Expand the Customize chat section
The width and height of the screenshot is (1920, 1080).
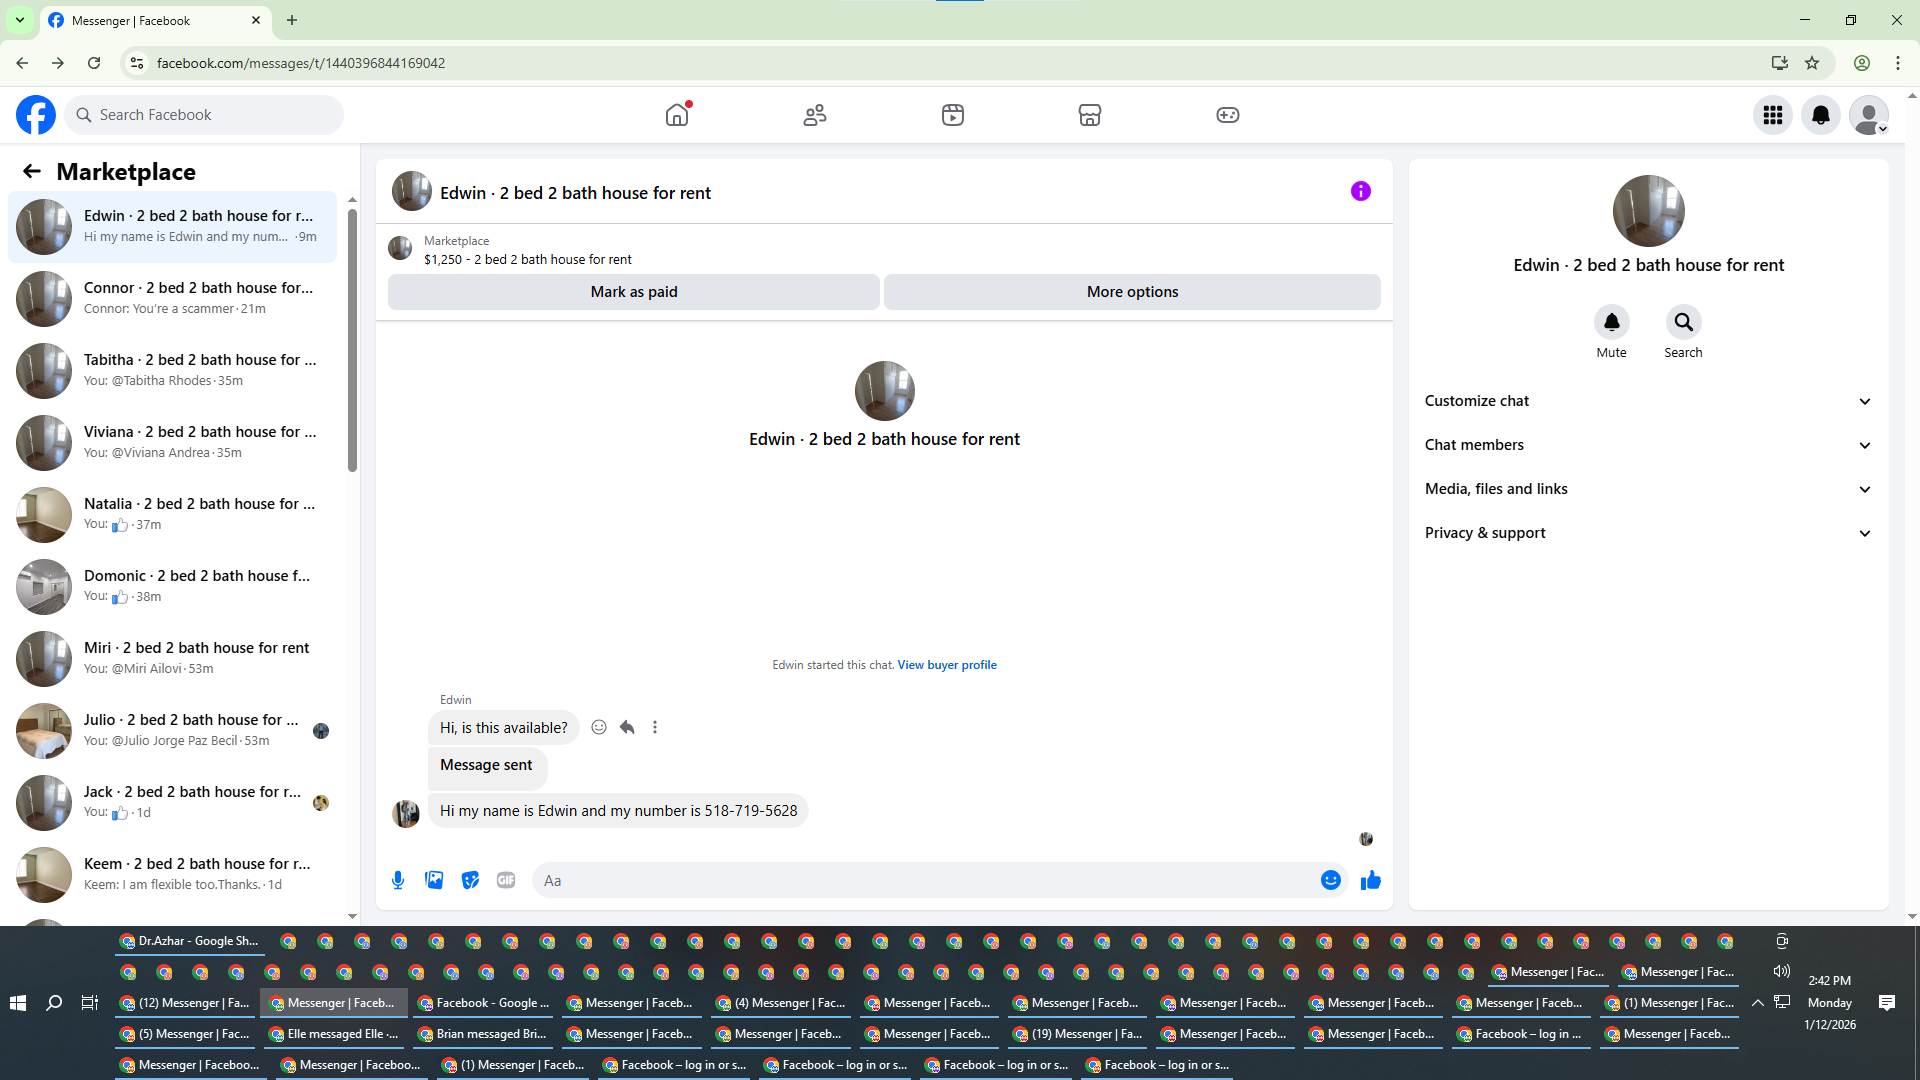1647,401
